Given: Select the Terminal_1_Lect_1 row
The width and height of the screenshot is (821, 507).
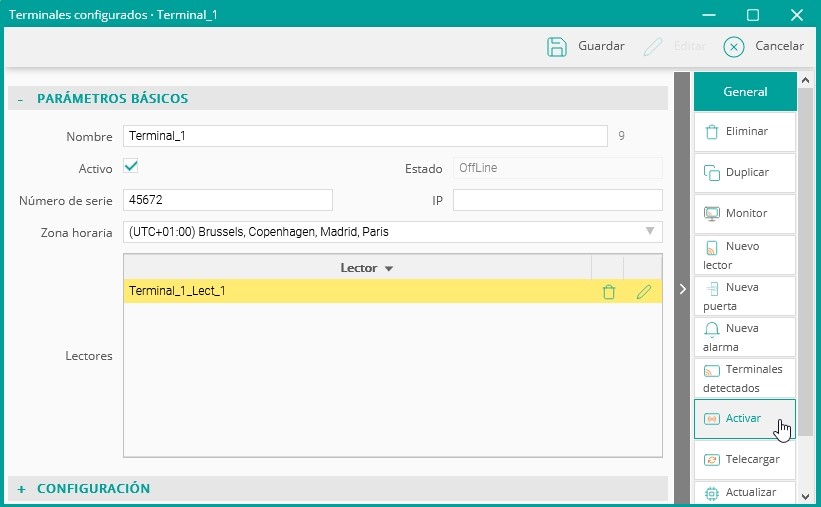Looking at the screenshot, I should pyautogui.click(x=393, y=291).
